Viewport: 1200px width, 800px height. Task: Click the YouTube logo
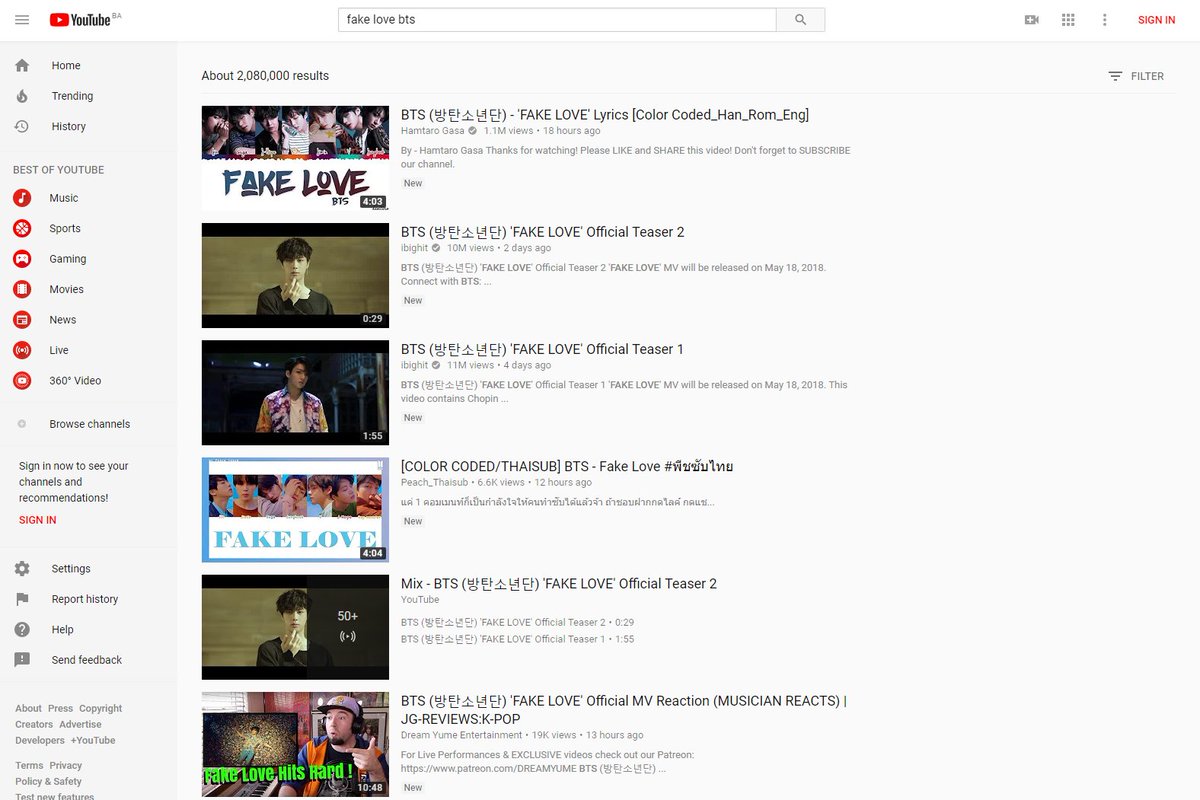(x=81, y=20)
